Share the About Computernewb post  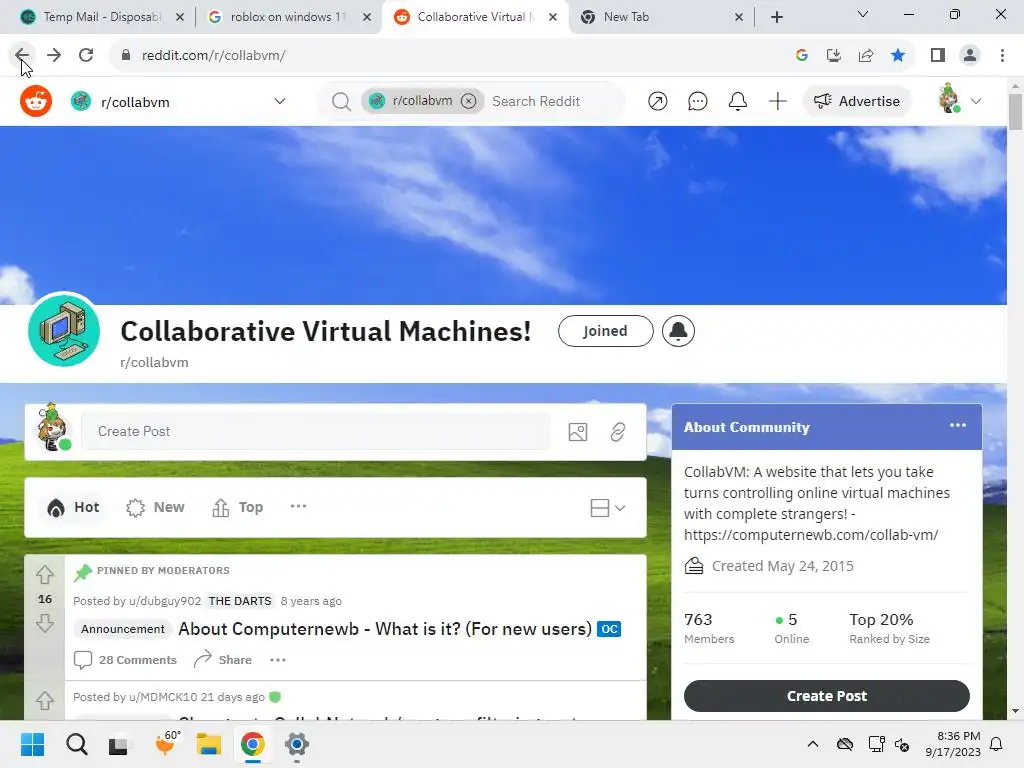(x=223, y=660)
